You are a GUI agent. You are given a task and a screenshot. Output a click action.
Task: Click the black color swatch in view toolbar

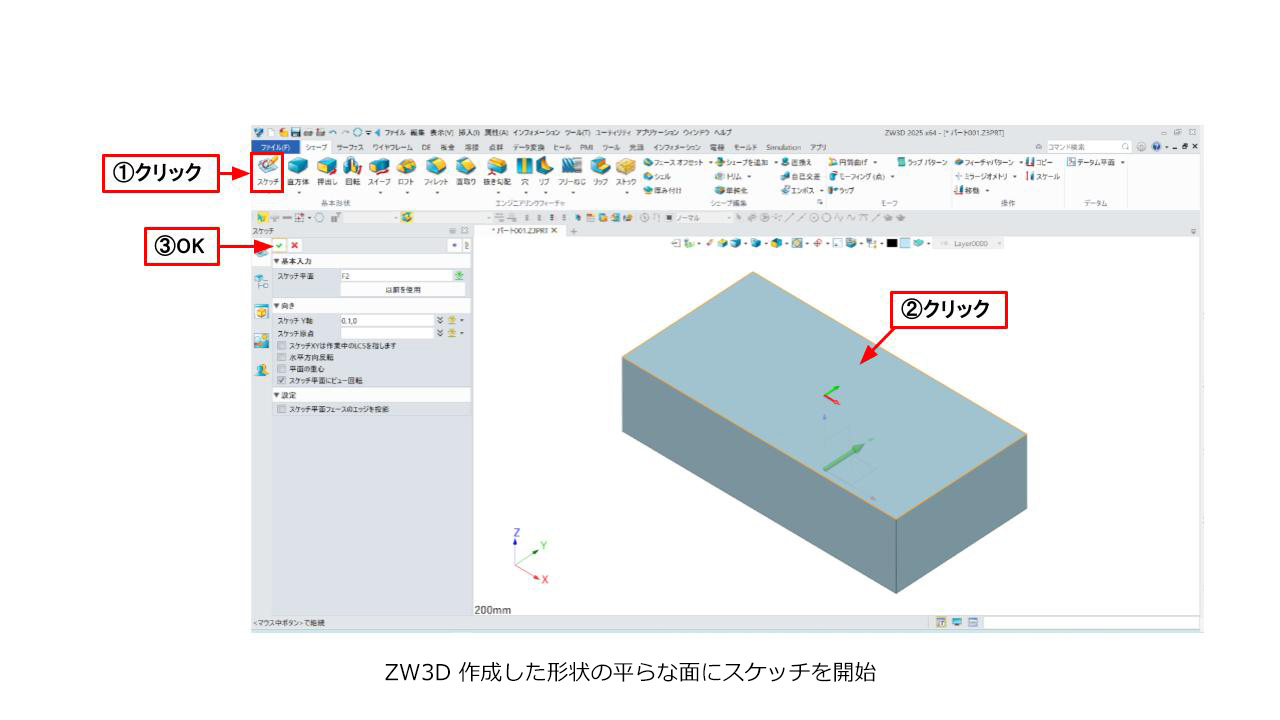point(891,243)
